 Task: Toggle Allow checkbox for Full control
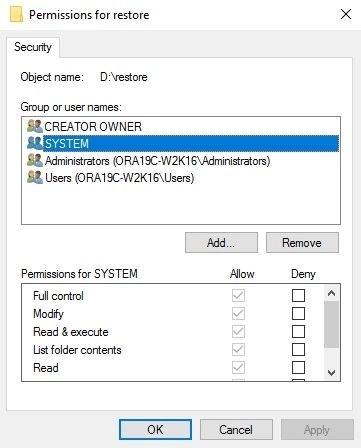point(238,295)
